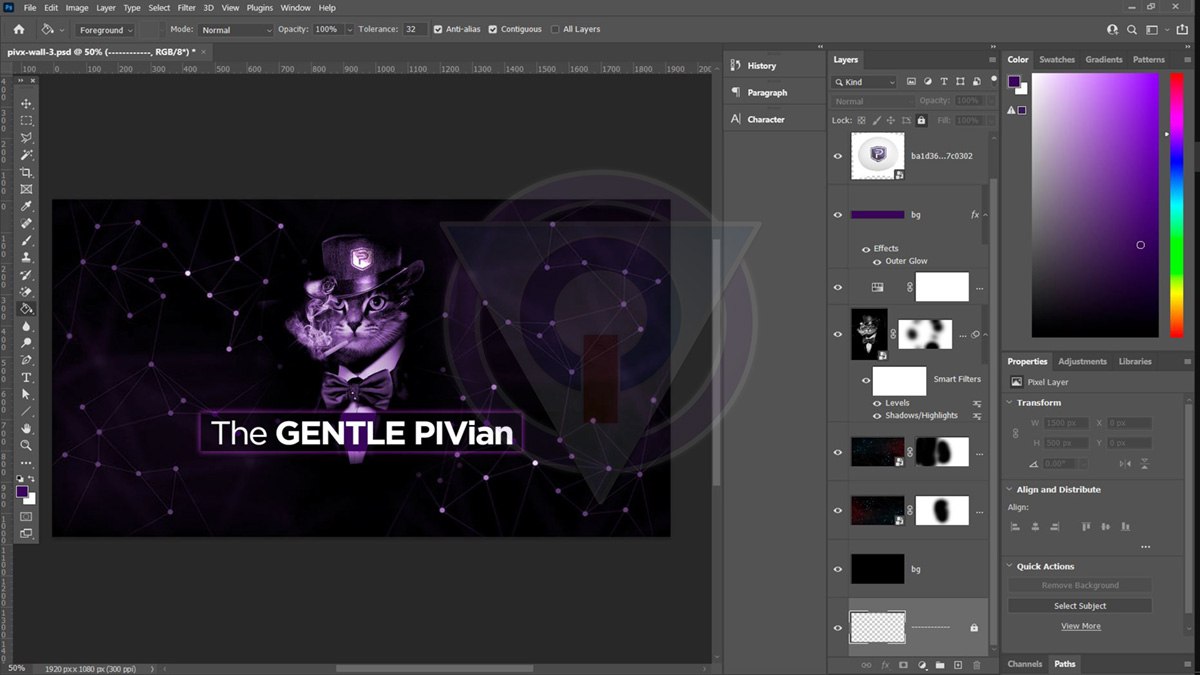Click the flip horizontal icon in Transform

pyautogui.click(x=1125, y=463)
